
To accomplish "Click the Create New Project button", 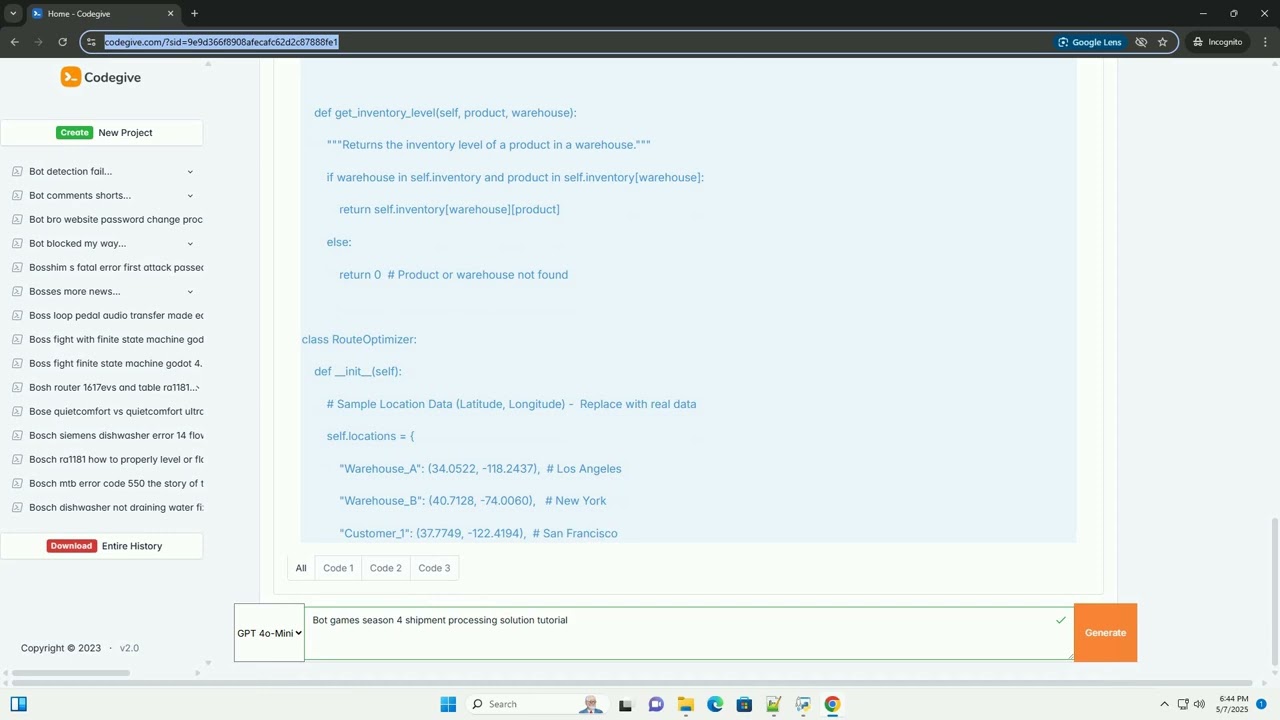I will pos(102,132).
